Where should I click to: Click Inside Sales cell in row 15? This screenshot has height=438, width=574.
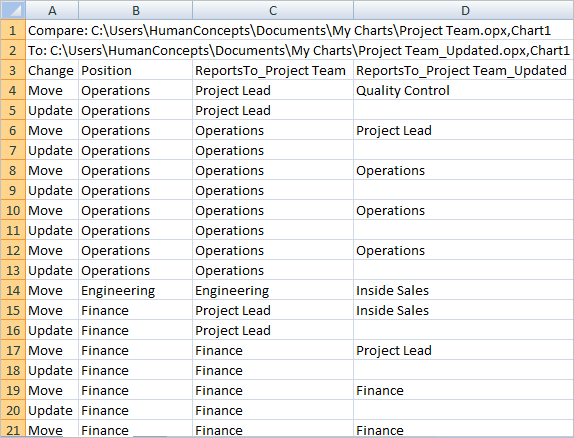[464, 311]
